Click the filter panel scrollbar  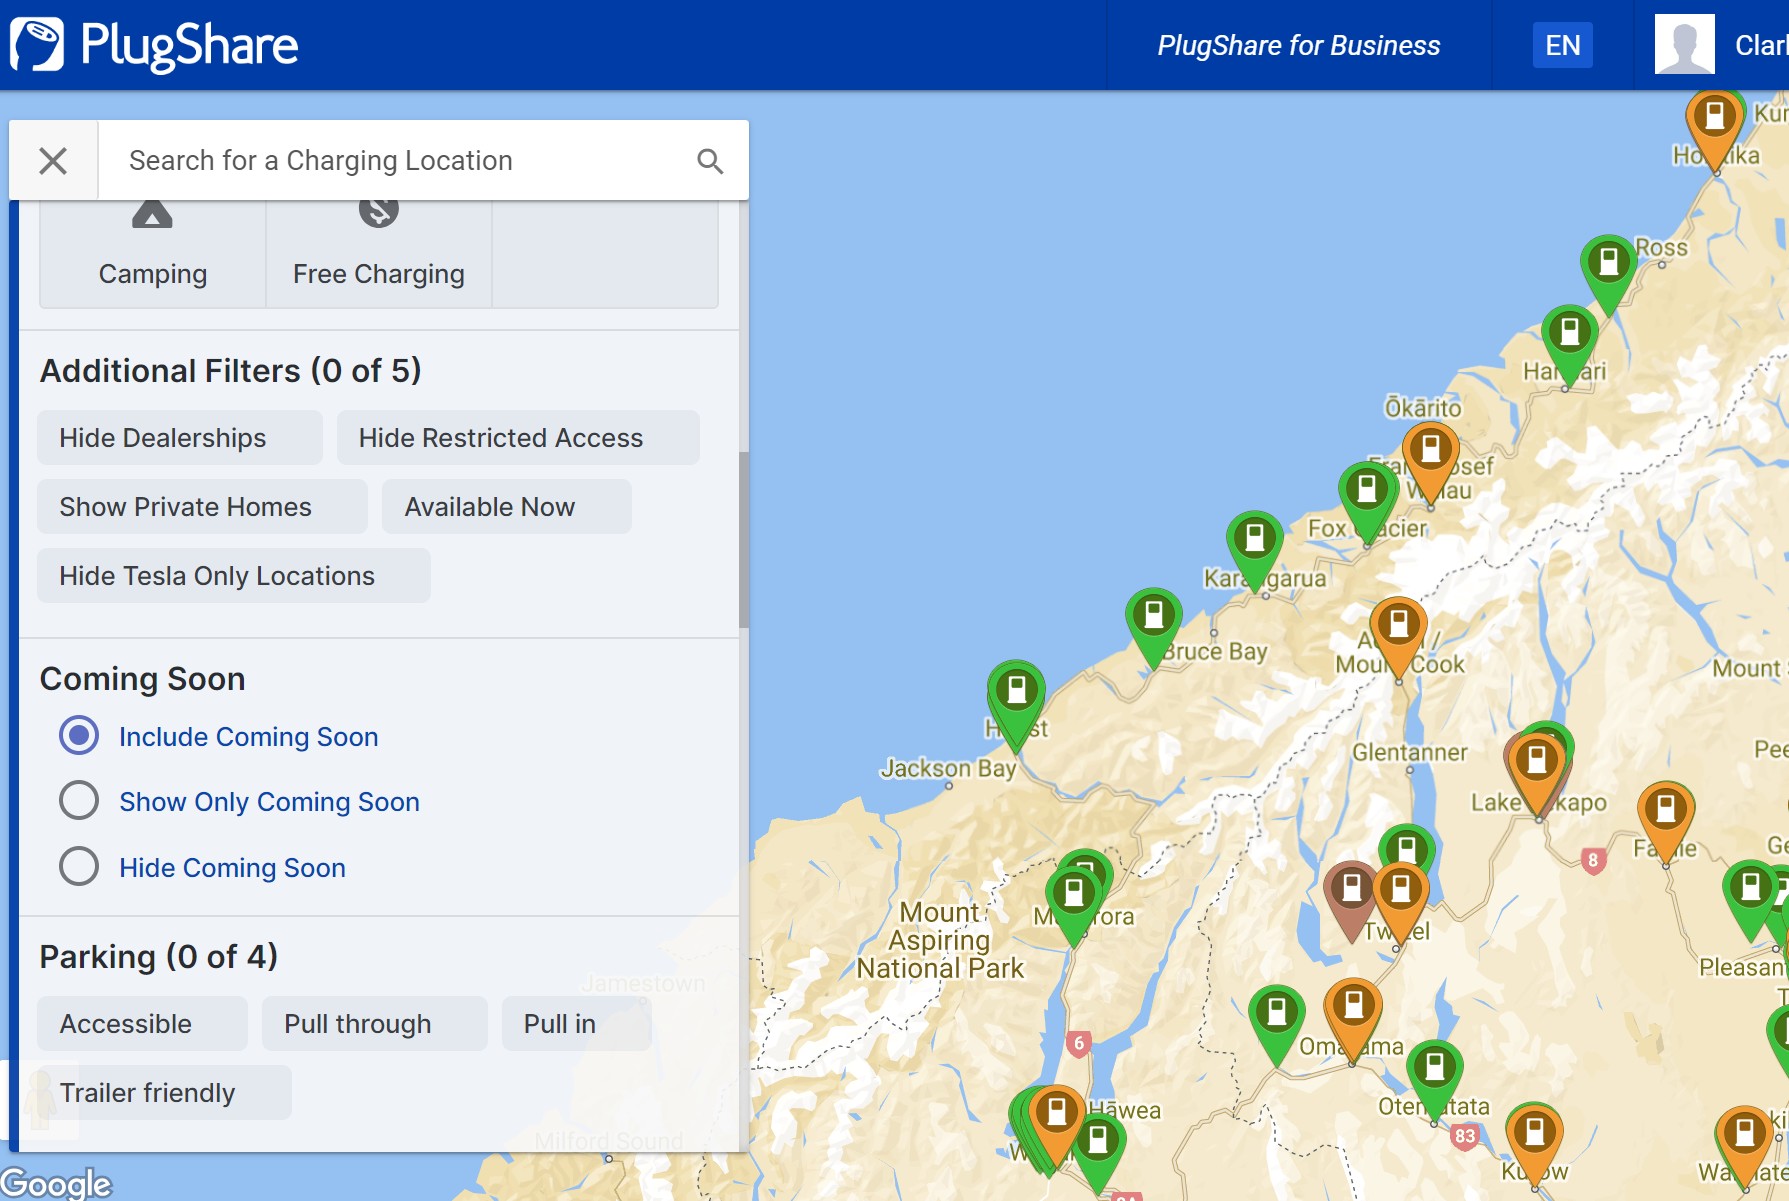click(x=743, y=540)
